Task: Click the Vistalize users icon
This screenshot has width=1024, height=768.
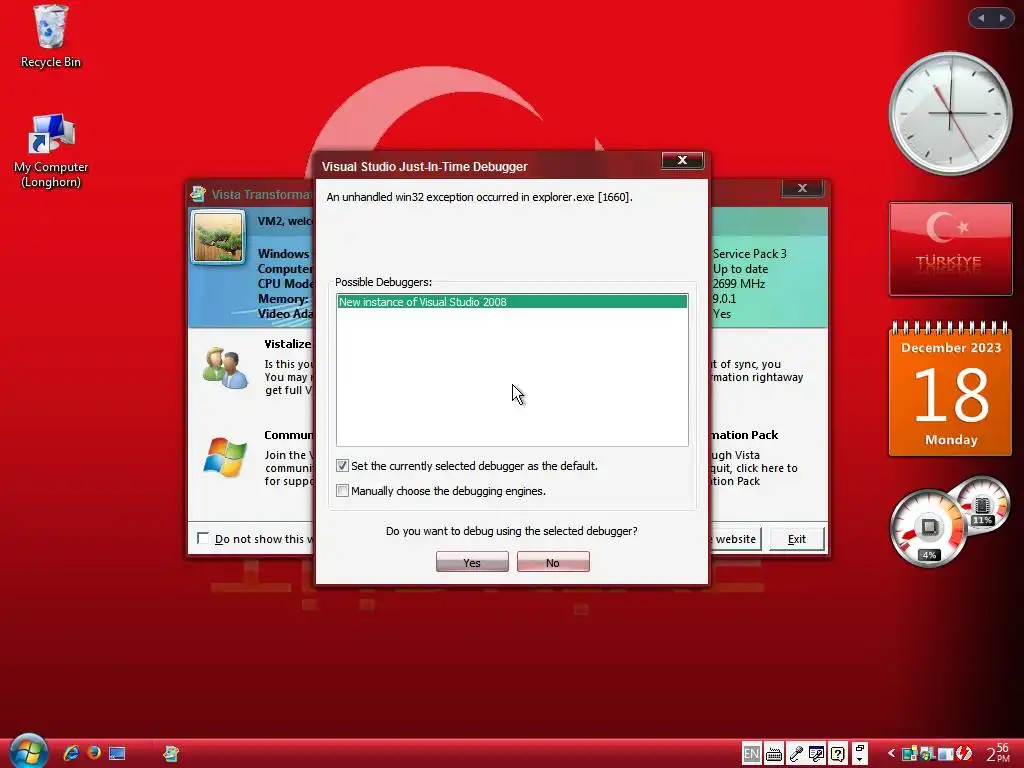Action: [x=225, y=368]
